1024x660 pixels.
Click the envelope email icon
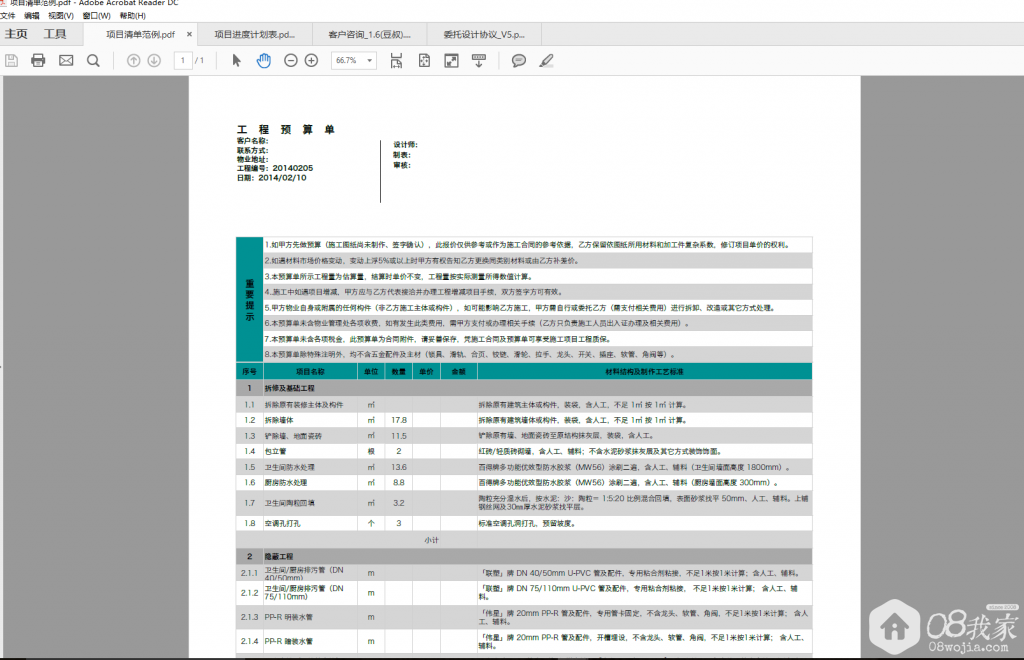point(66,60)
